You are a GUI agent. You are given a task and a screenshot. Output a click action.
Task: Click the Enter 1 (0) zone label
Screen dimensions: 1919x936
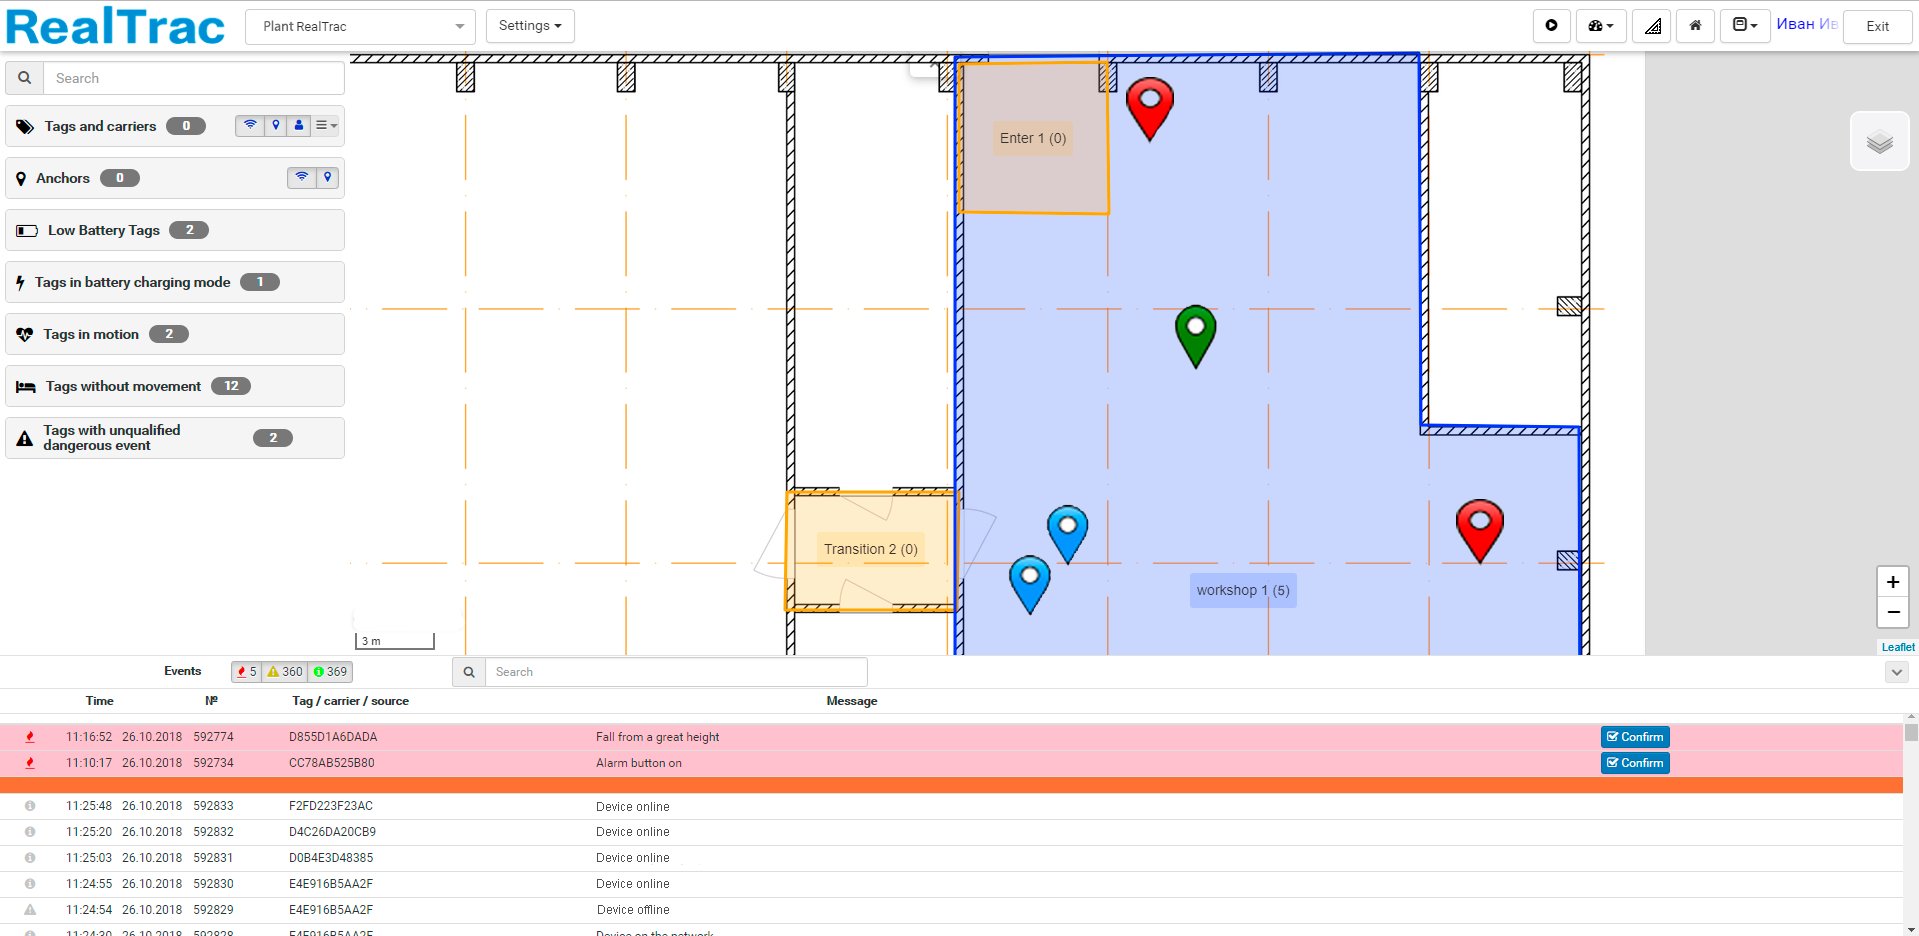(x=1033, y=138)
